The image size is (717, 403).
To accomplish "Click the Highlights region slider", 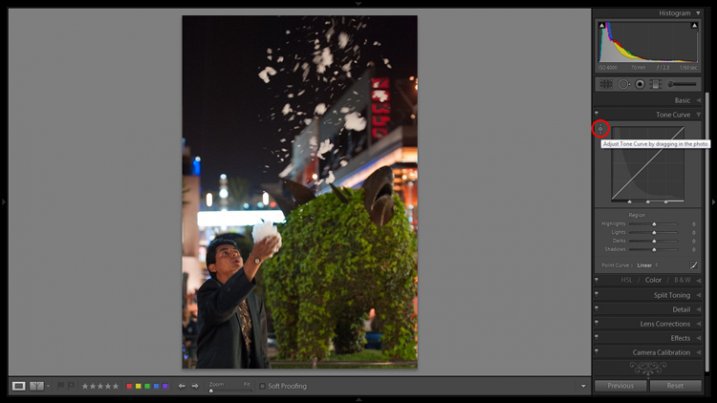I will [654, 224].
